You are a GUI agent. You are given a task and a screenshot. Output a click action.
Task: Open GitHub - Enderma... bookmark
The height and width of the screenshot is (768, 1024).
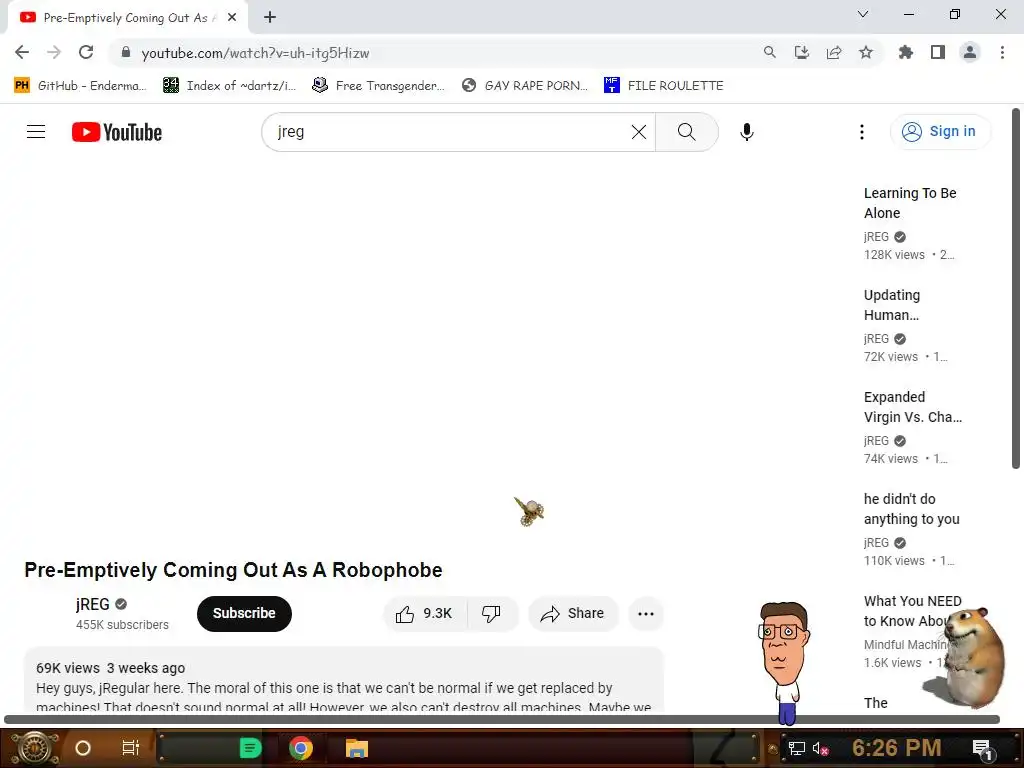[80, 86]
